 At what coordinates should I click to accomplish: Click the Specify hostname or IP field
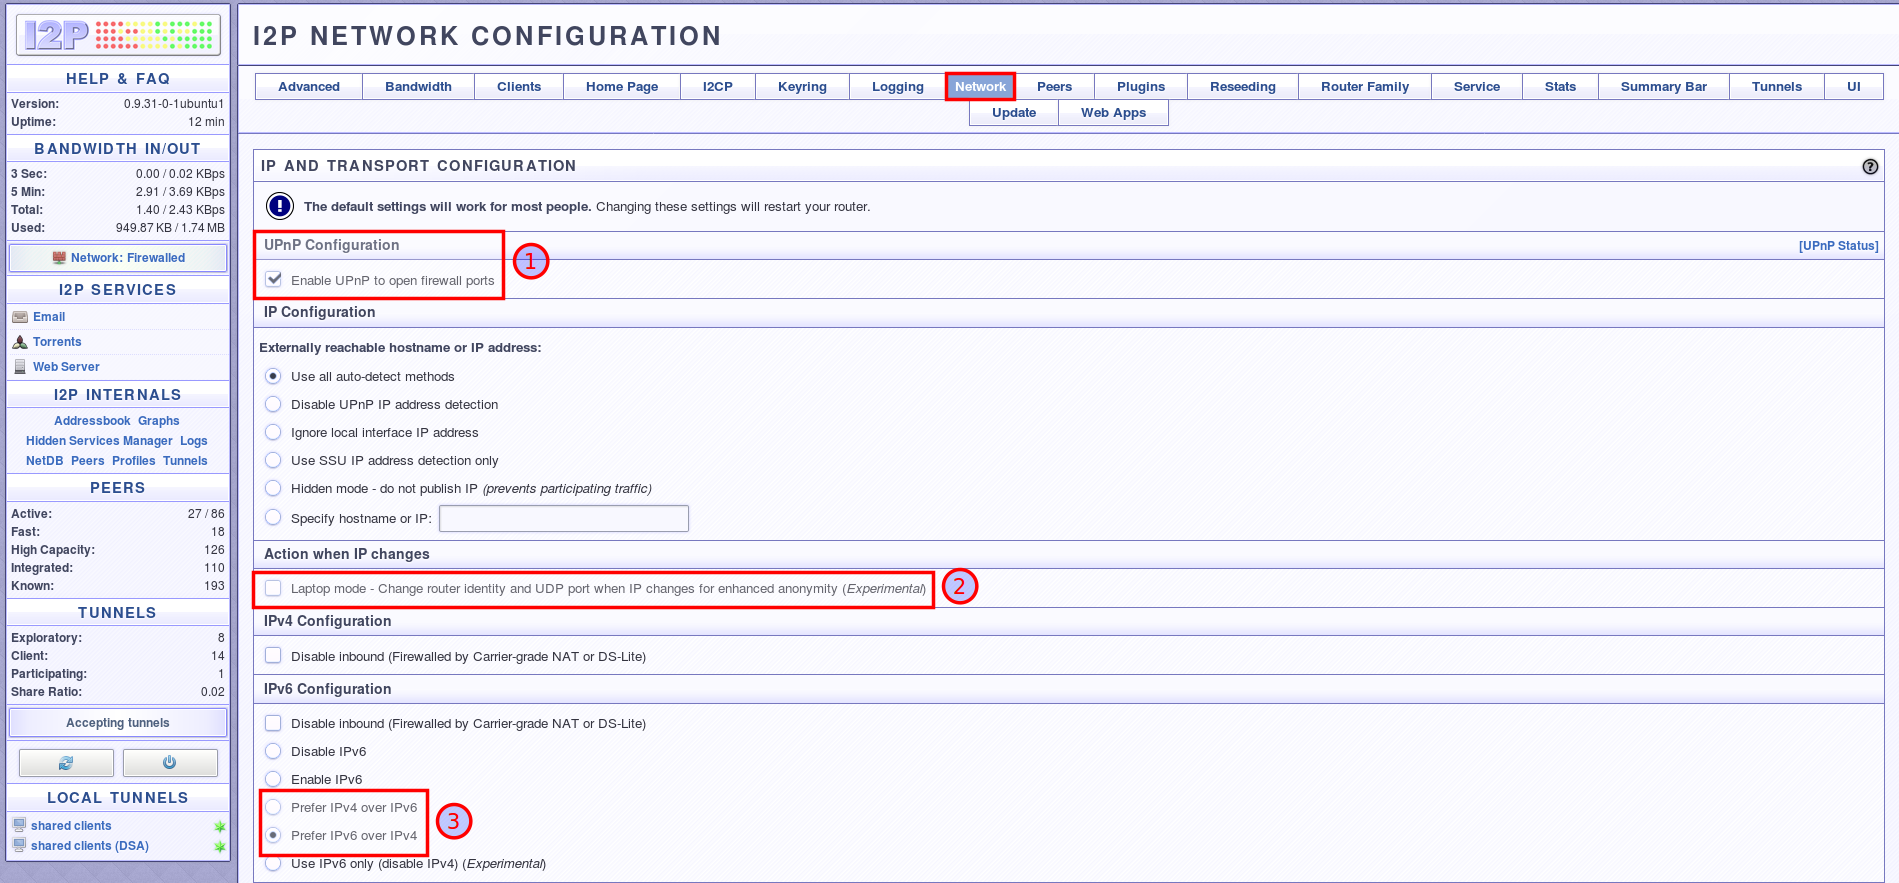564,518
